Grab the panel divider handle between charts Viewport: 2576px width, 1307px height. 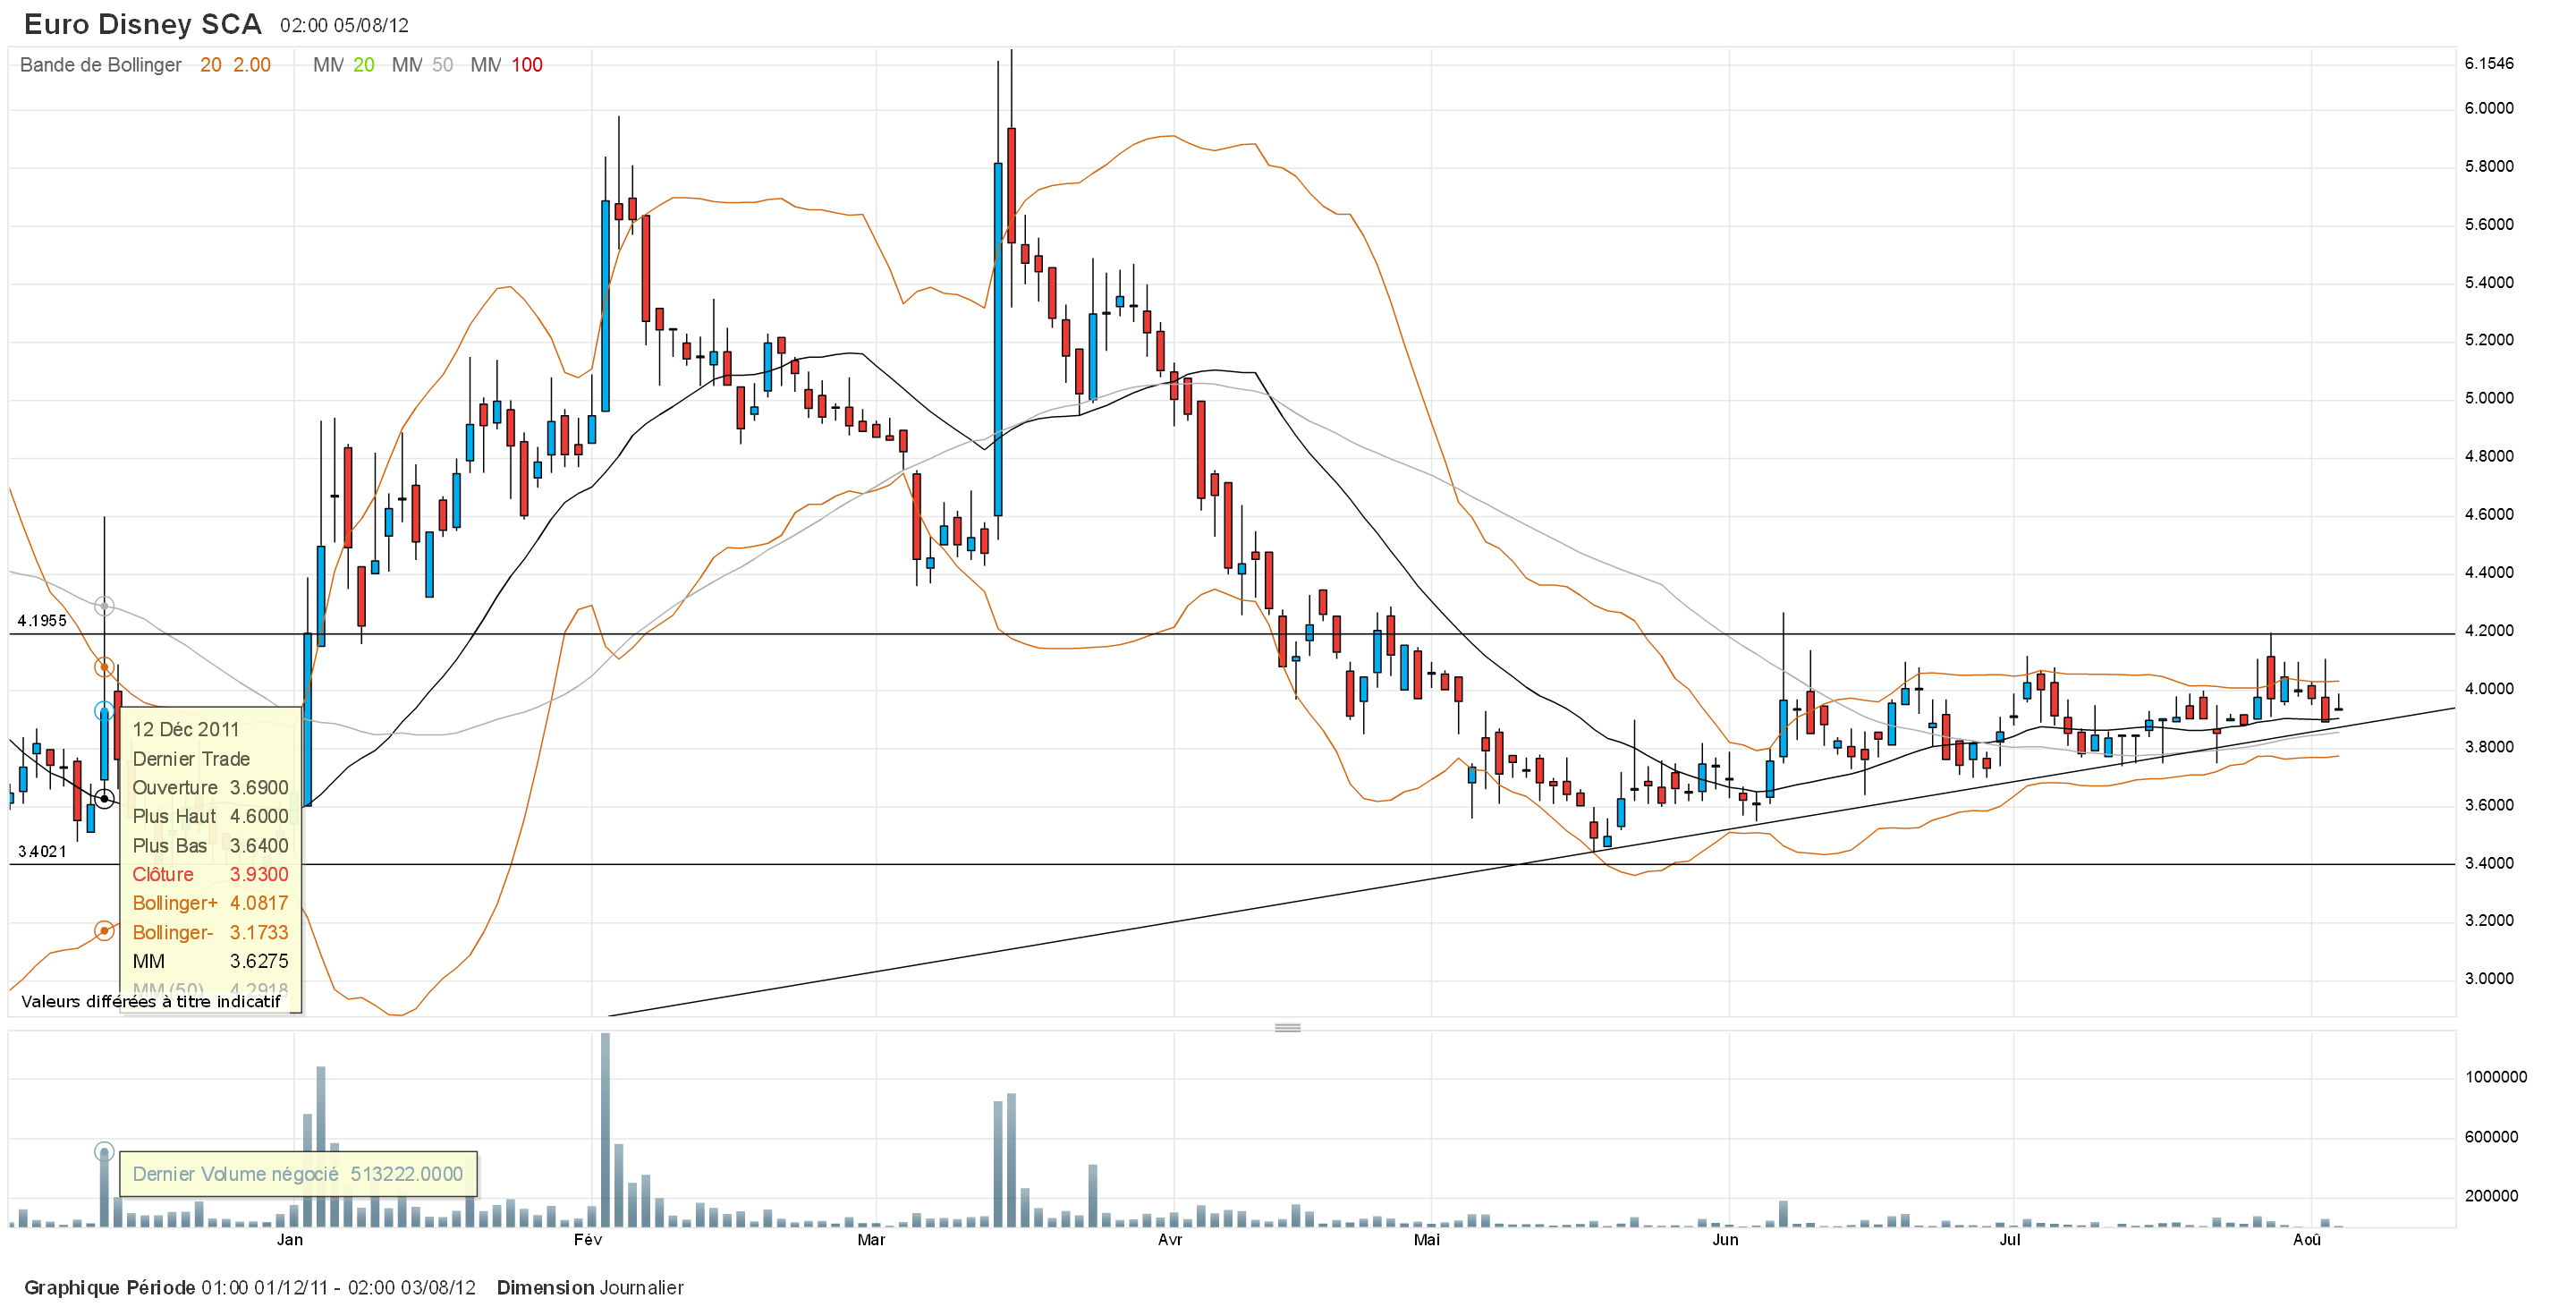1287,1027
